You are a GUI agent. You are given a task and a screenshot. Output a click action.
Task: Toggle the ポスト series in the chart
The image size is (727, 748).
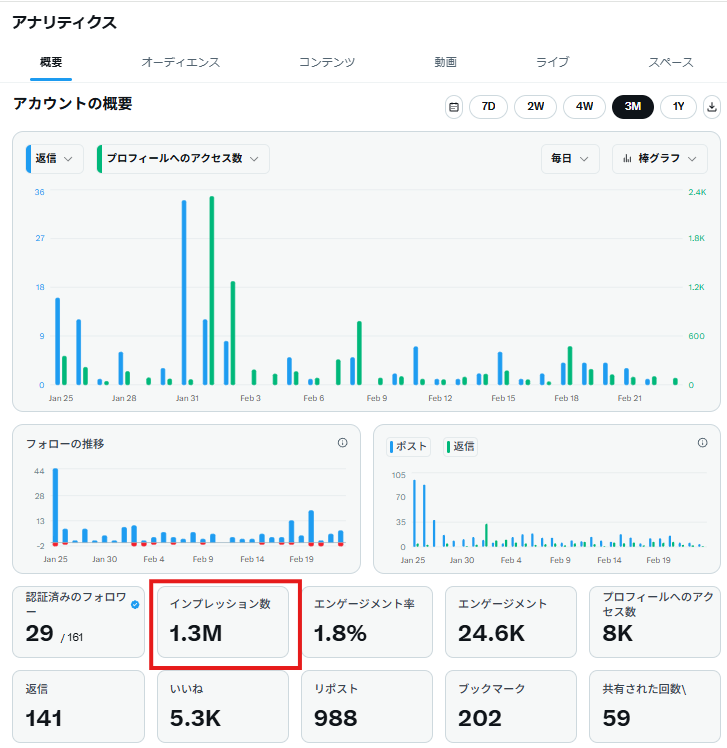pos(408,447)
